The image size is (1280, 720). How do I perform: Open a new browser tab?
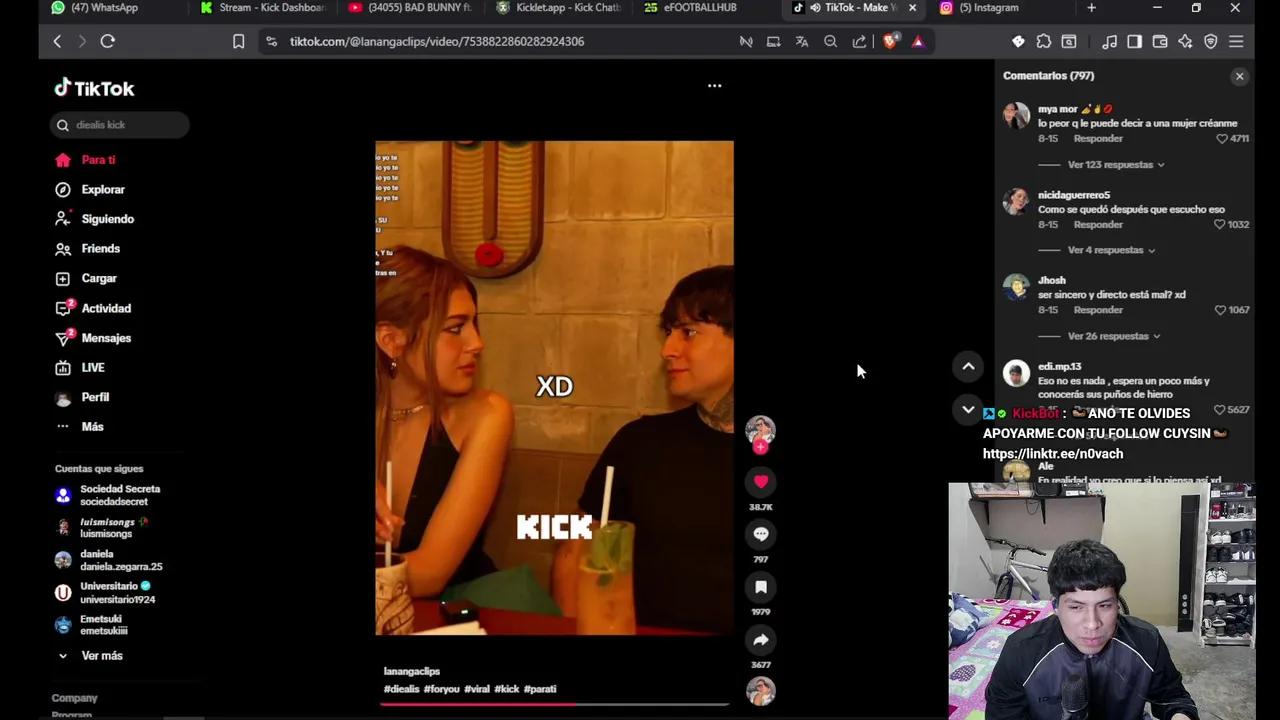click(1091, 8)
